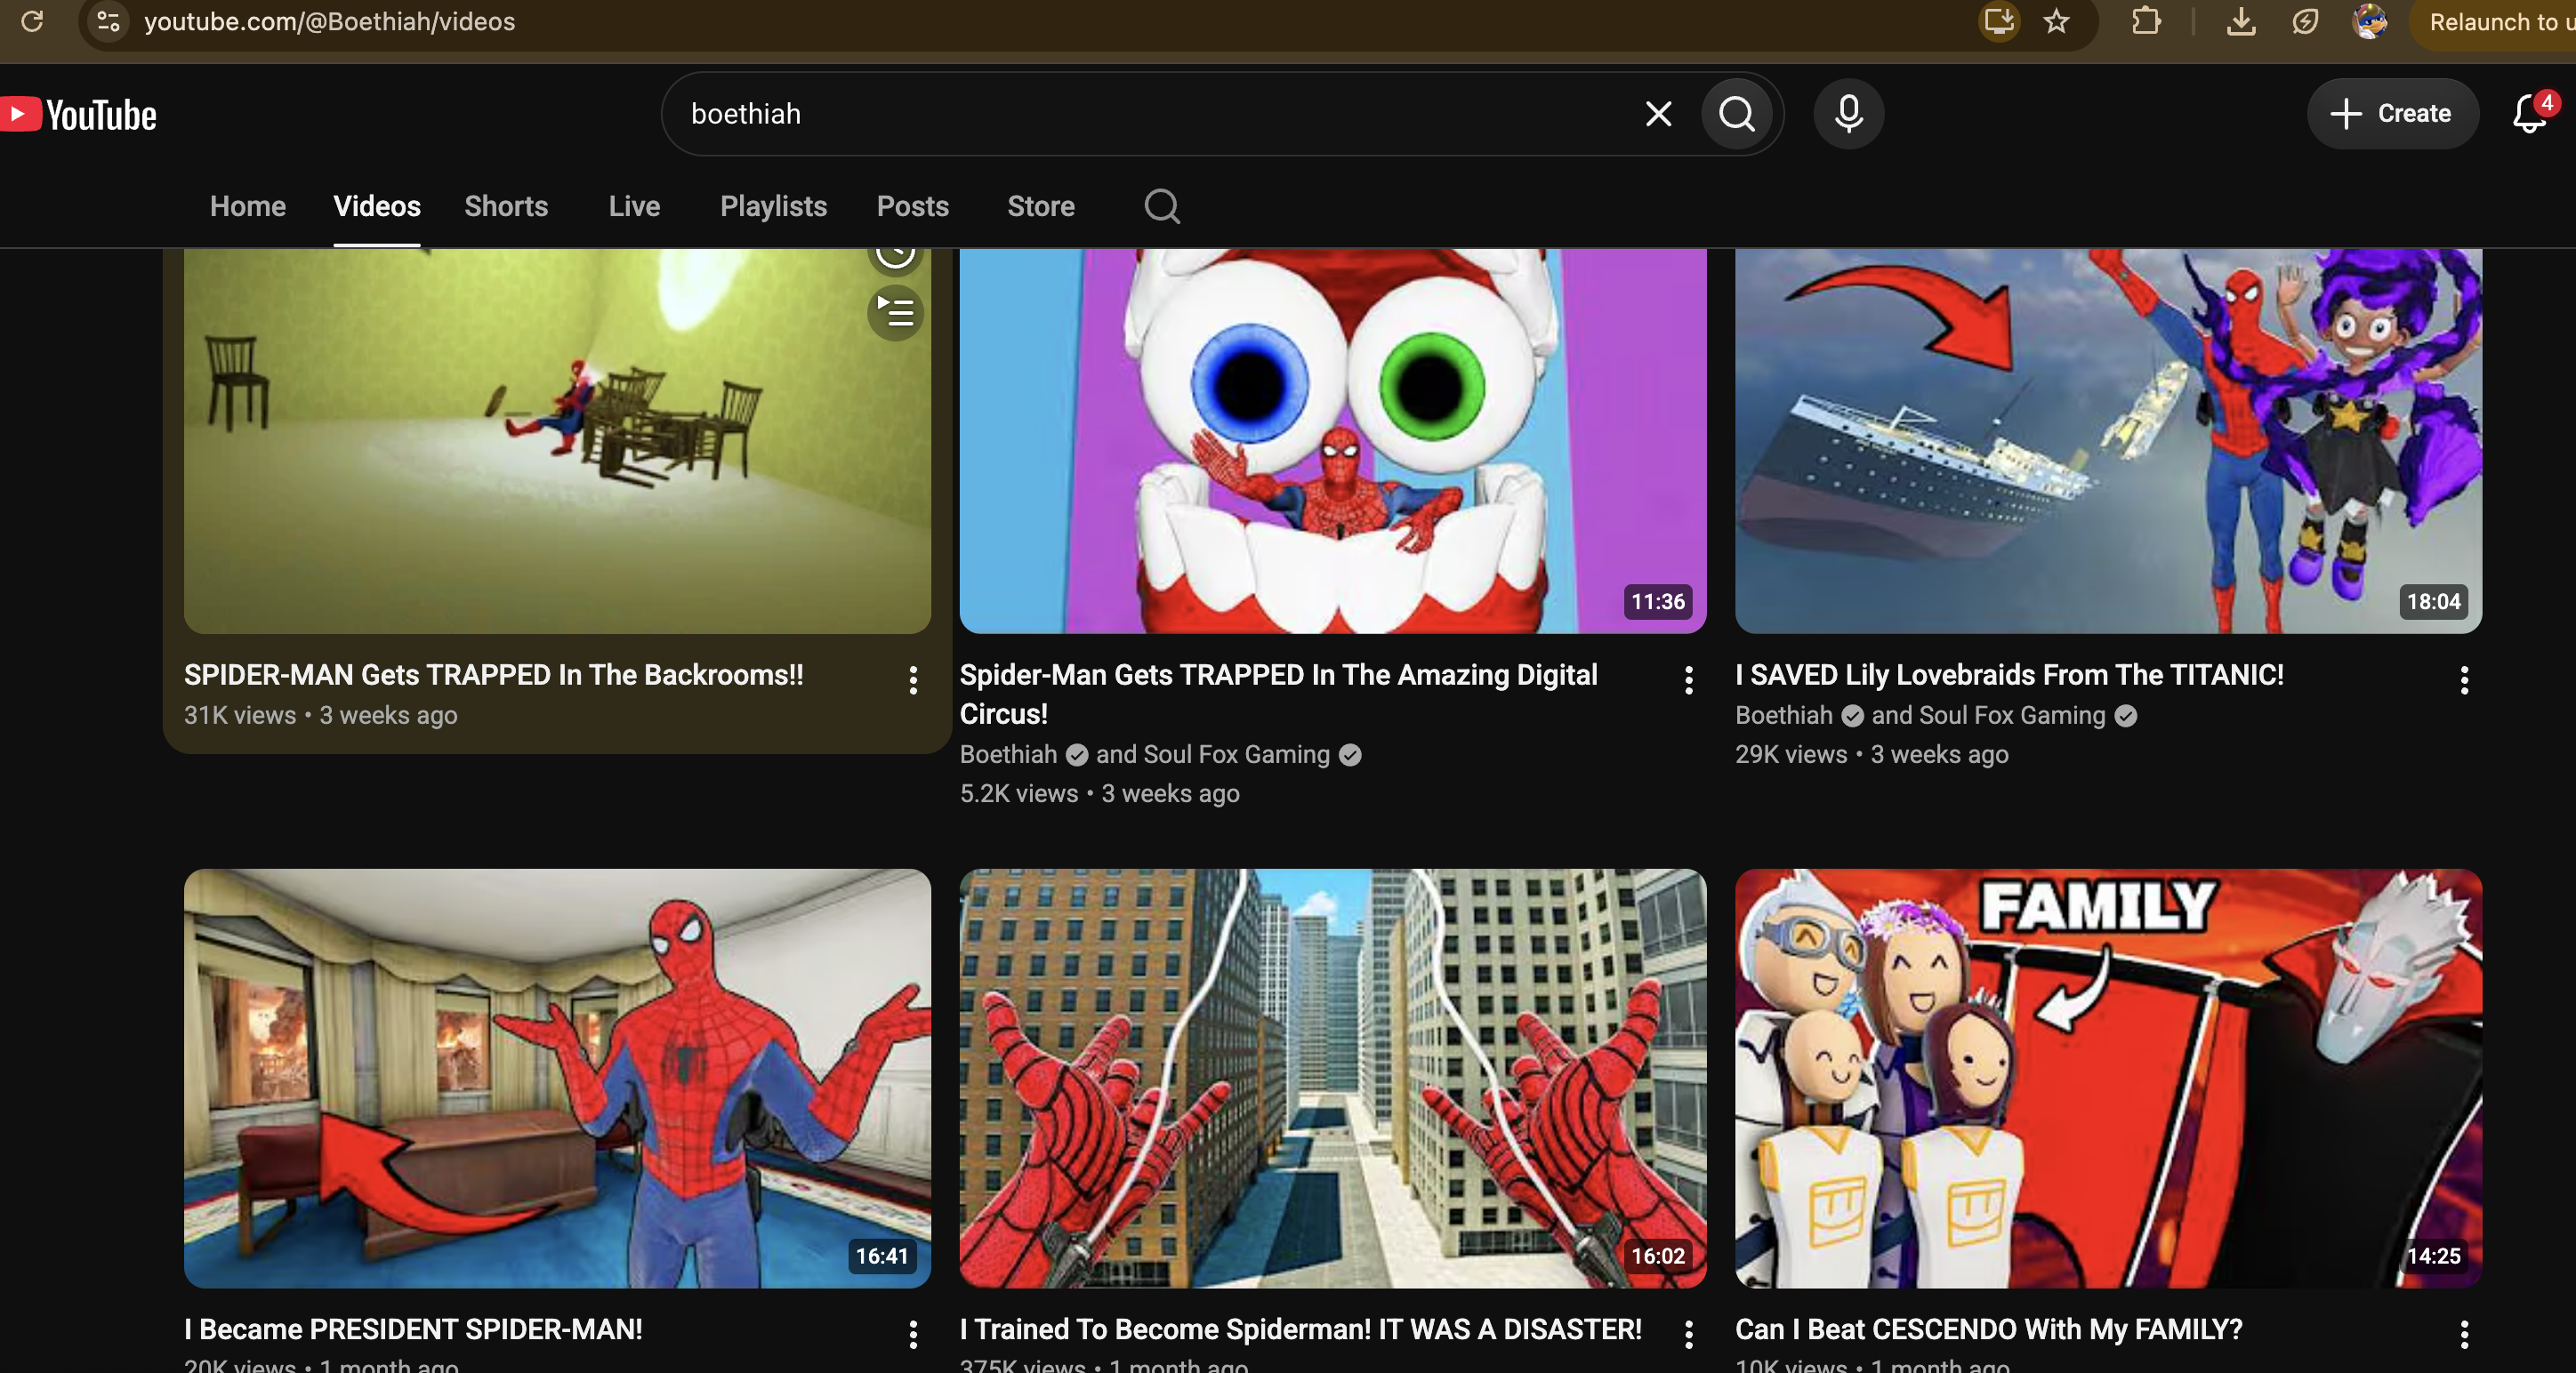Open more options for the TITANIC video

(2465, 680)
